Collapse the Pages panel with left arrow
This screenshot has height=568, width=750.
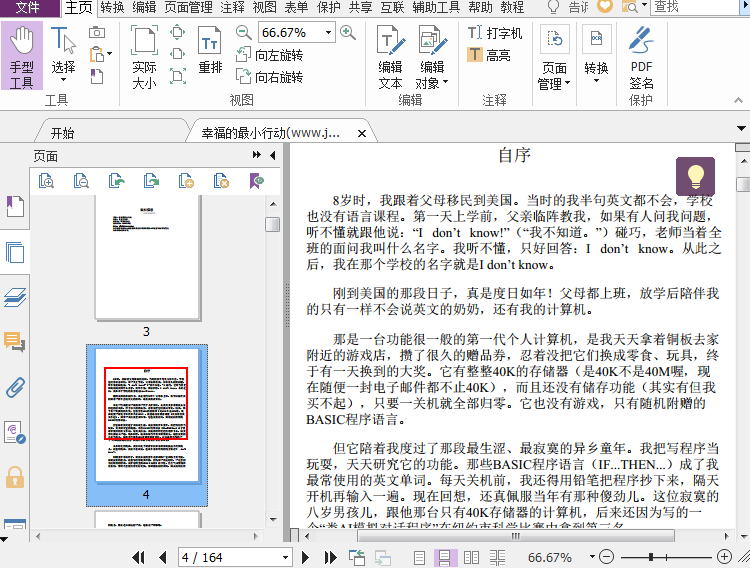click(273, 155)
